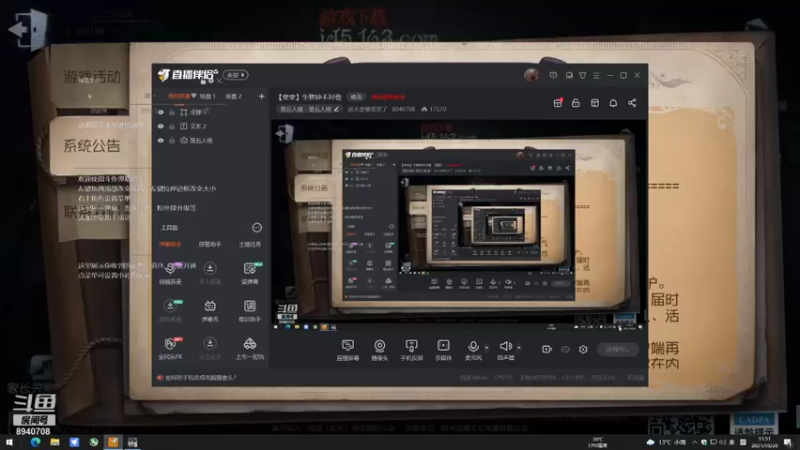Open the layout panel icon beside the bell
The height and width of the screenshot is (450, 800).
pos(594,103)
